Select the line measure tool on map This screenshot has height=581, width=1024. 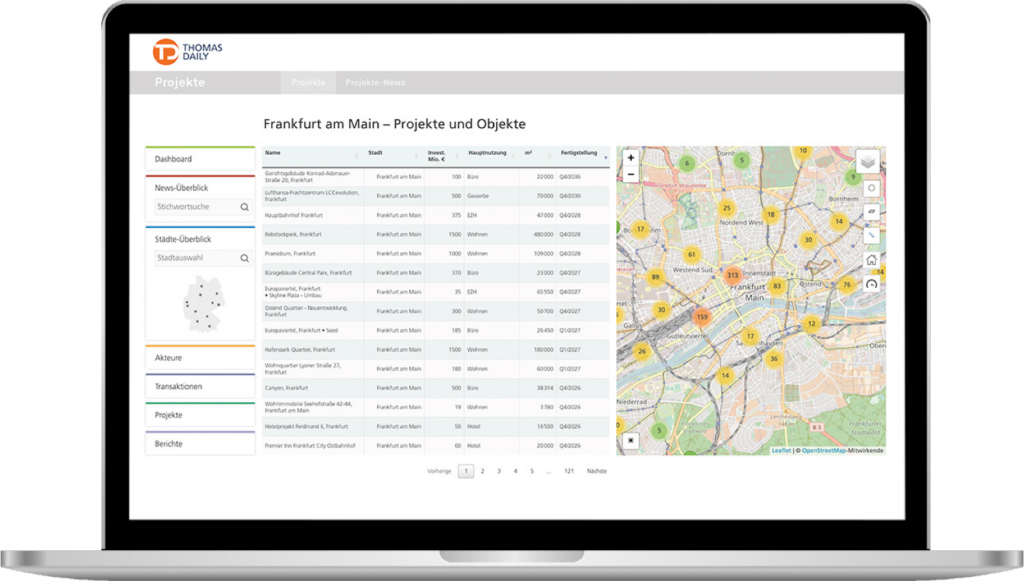(x=871, y=235)
